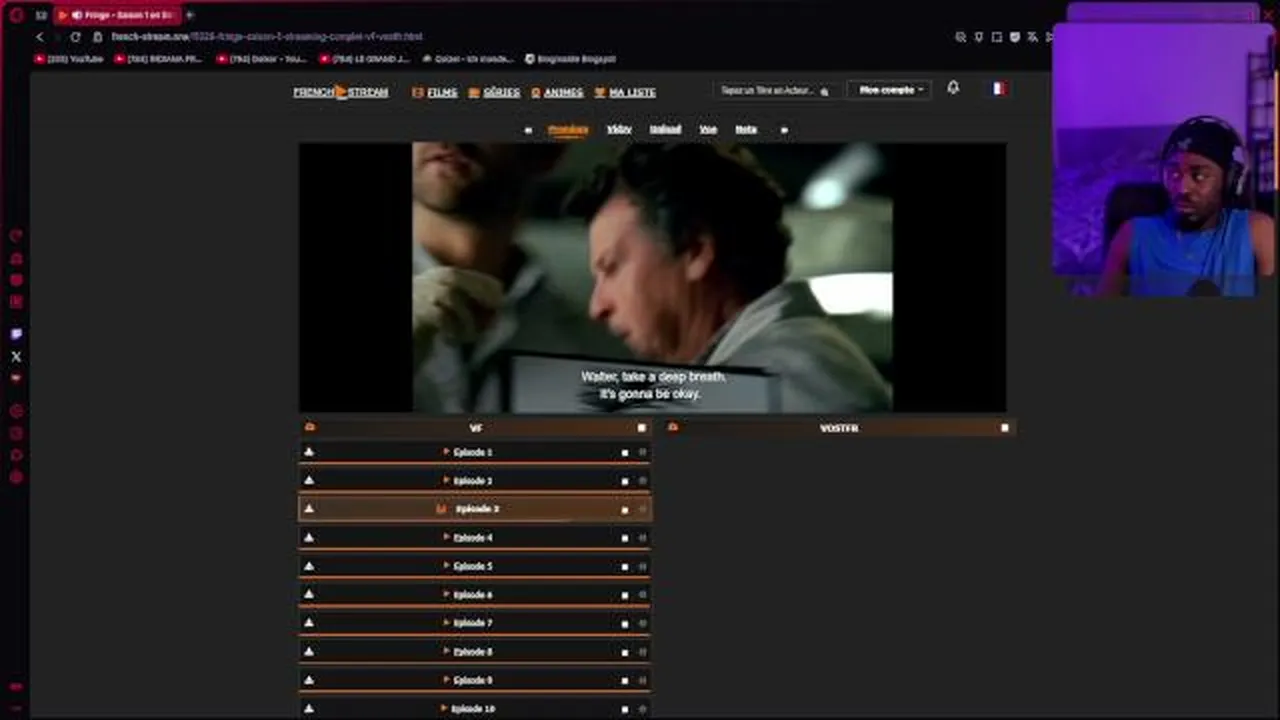
Task: Play Episode 7 from the VF list
Action: [x=475, y=623]
